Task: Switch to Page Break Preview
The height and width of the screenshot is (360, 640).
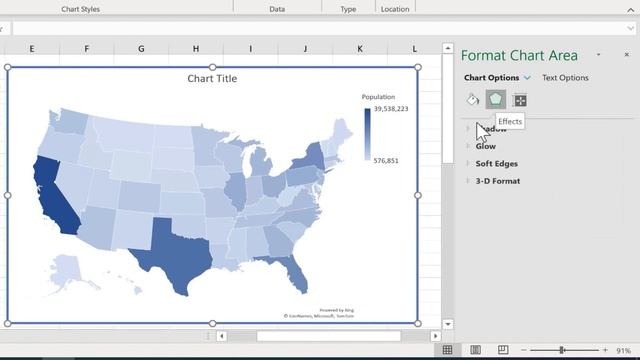Action: coord(503,350)
